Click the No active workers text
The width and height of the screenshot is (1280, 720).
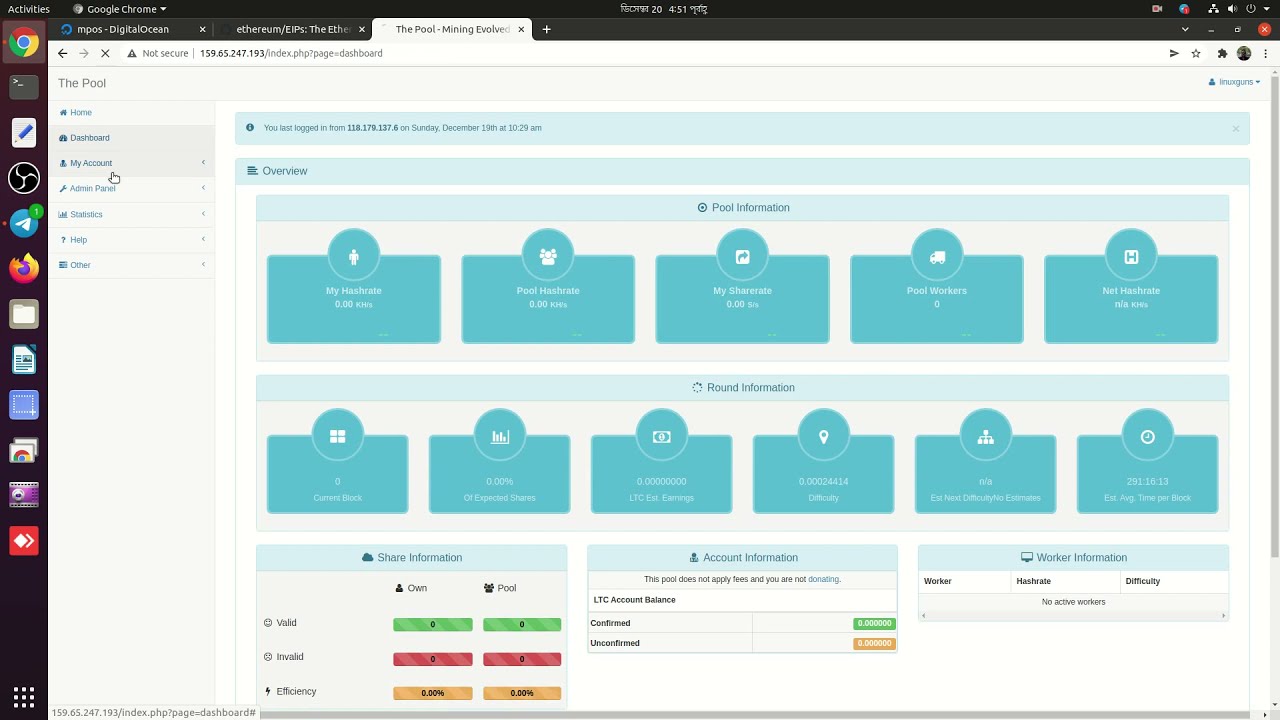point(1073,602)
